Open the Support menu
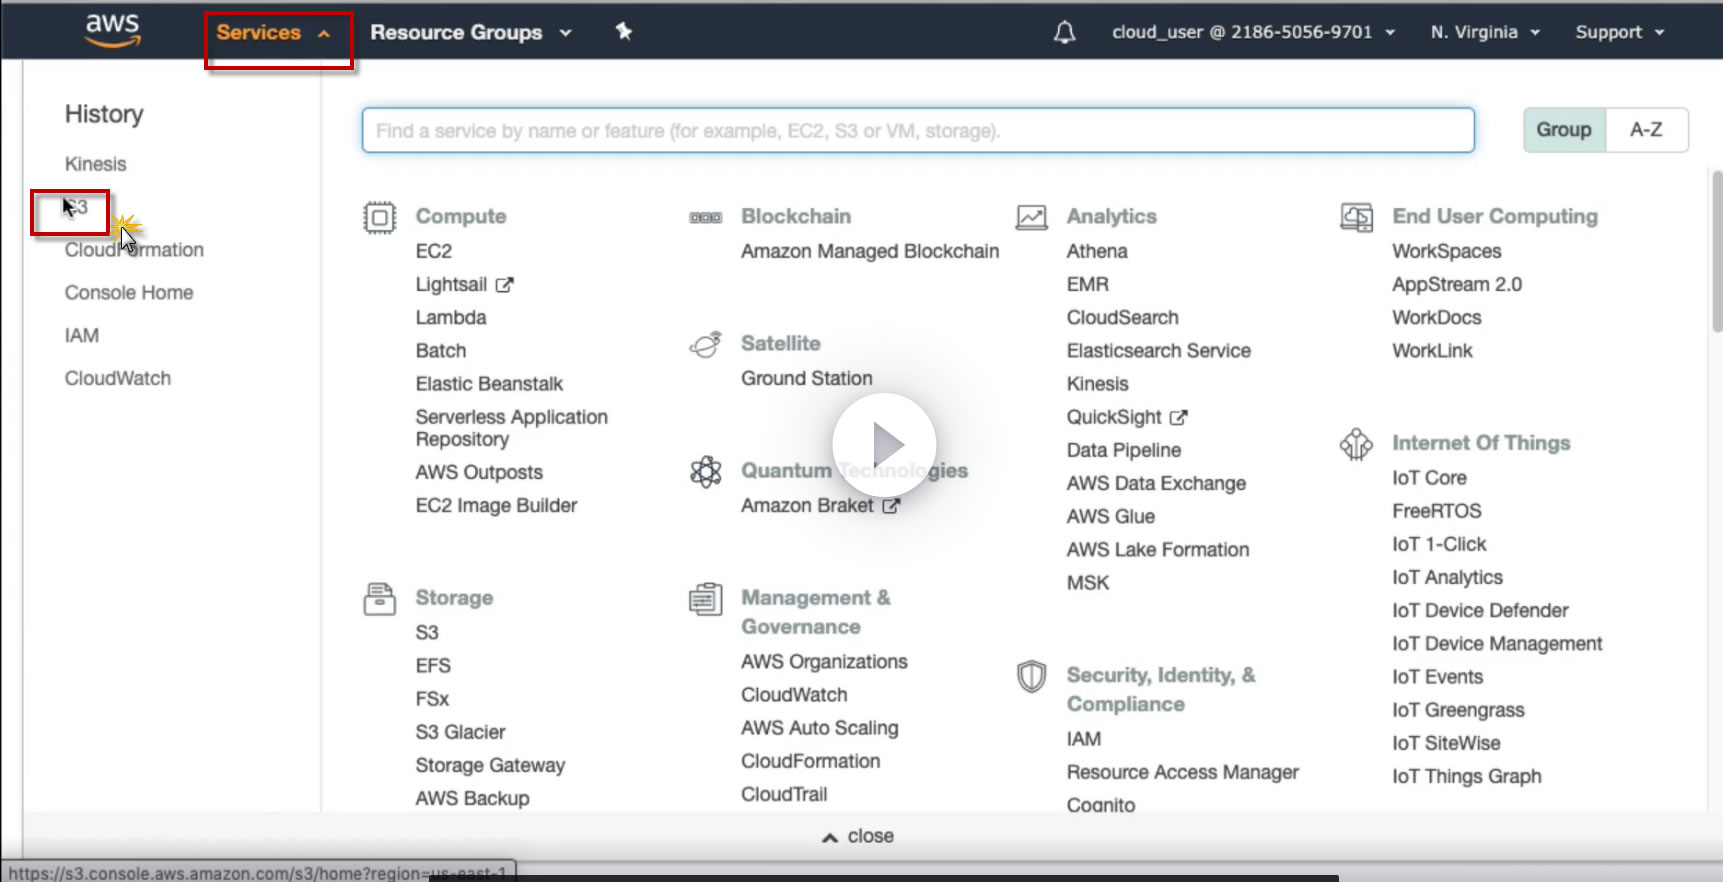 (1619, 32)
